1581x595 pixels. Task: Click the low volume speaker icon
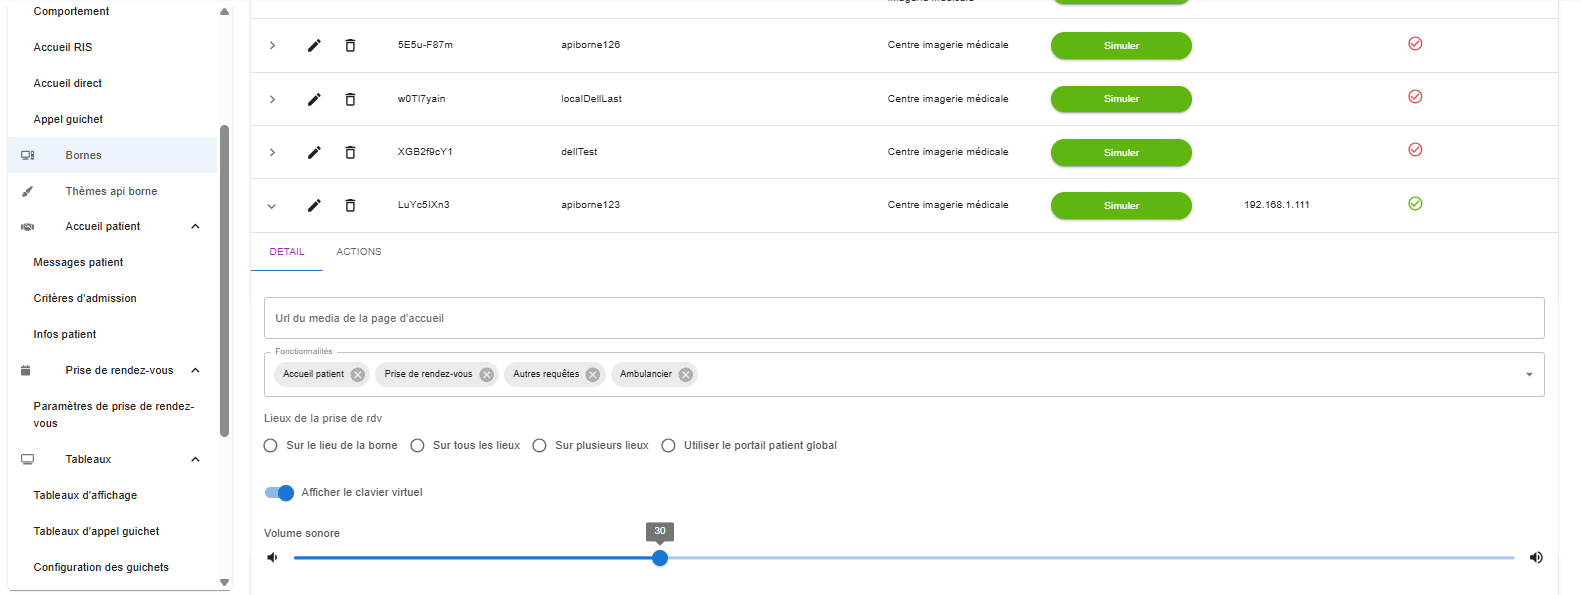272,557
